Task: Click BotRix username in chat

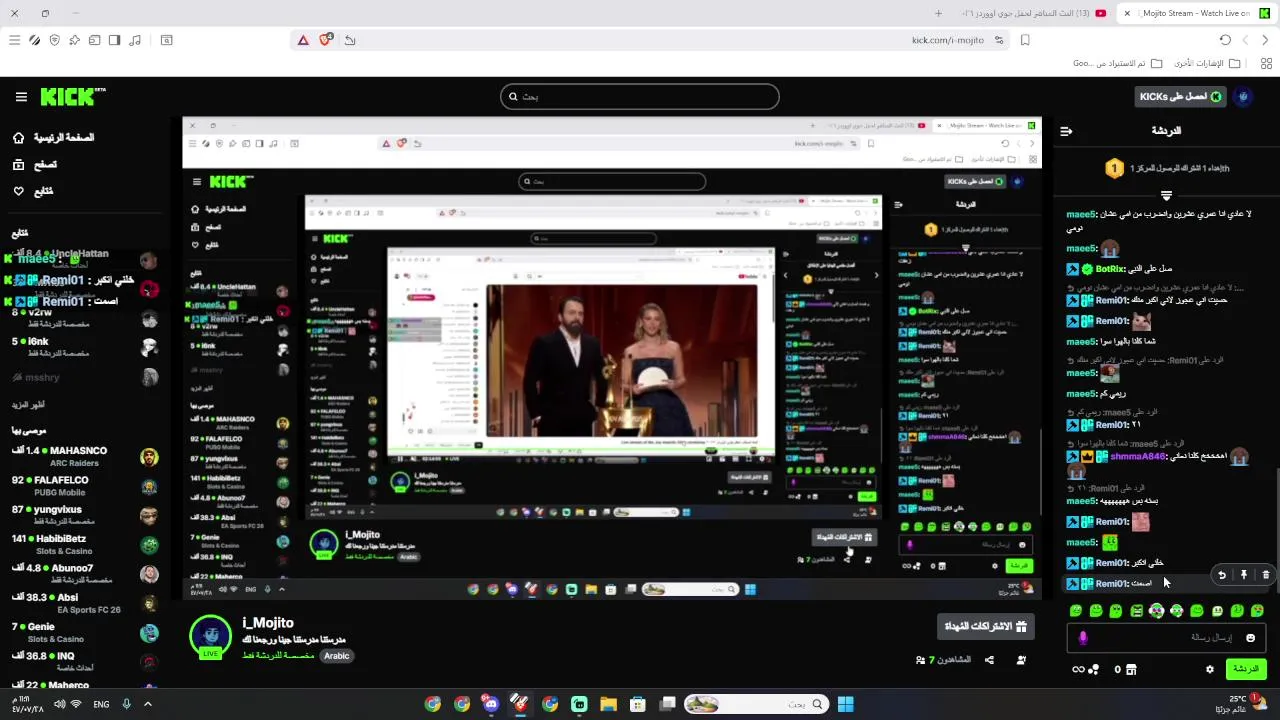Action: click(x=1110, y=269)
